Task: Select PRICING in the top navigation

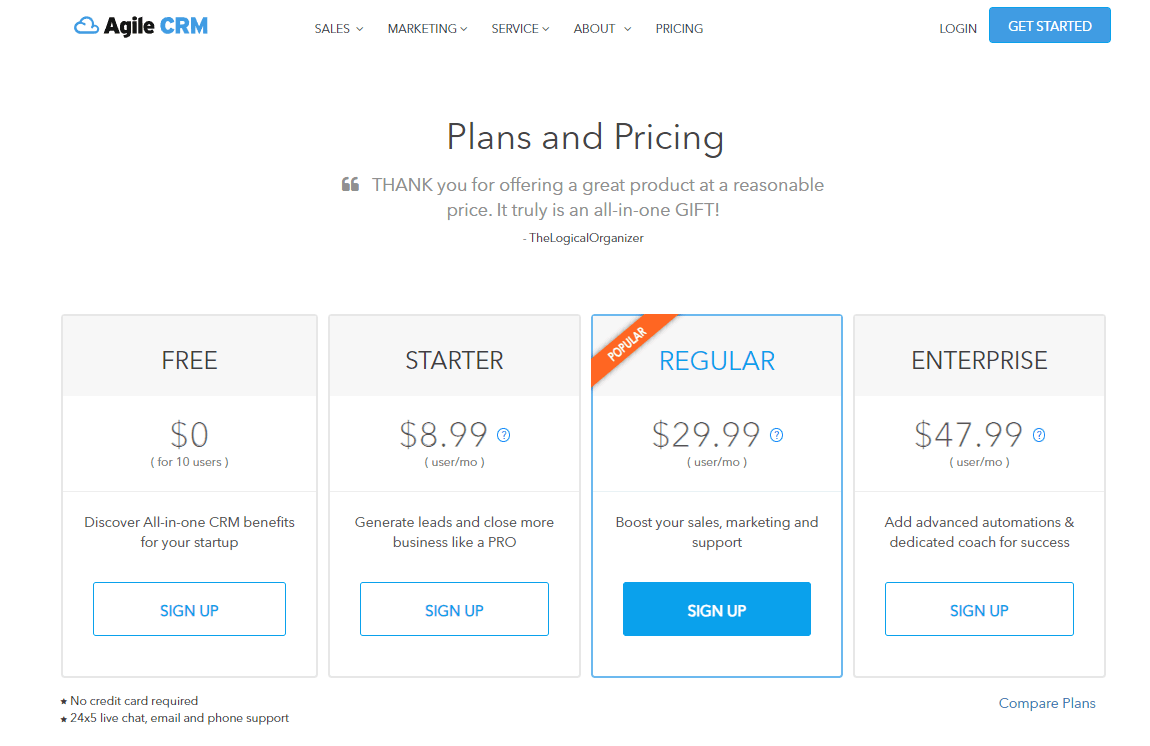Action: pyautogui.click(x=679, y=28)
